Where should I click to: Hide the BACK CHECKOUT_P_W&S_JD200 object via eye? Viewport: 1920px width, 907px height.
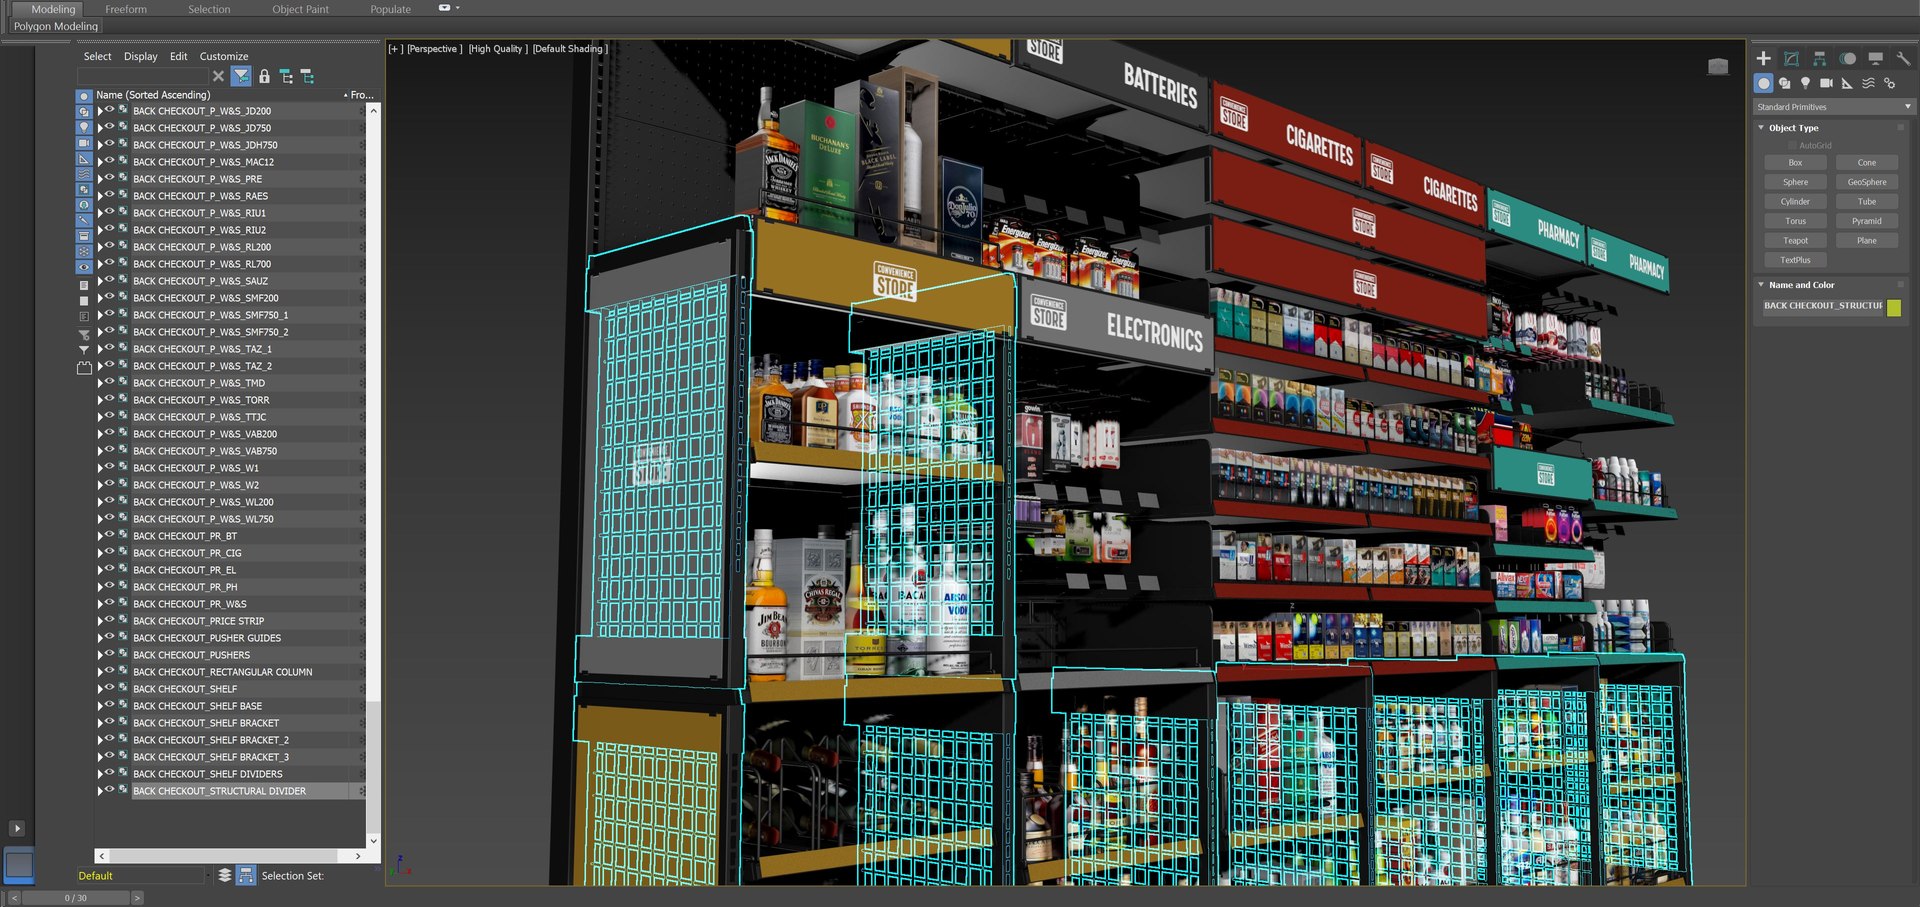110,110
